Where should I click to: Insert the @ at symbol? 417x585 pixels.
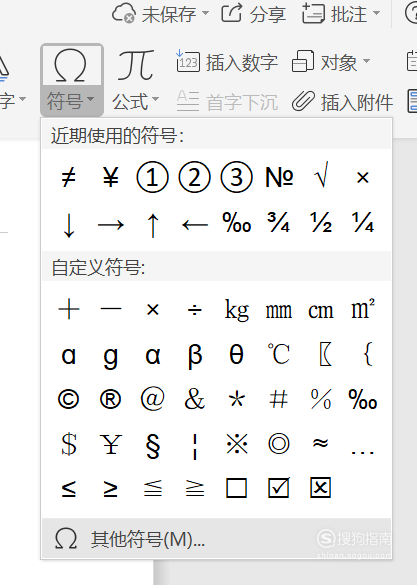click(153, 398)
